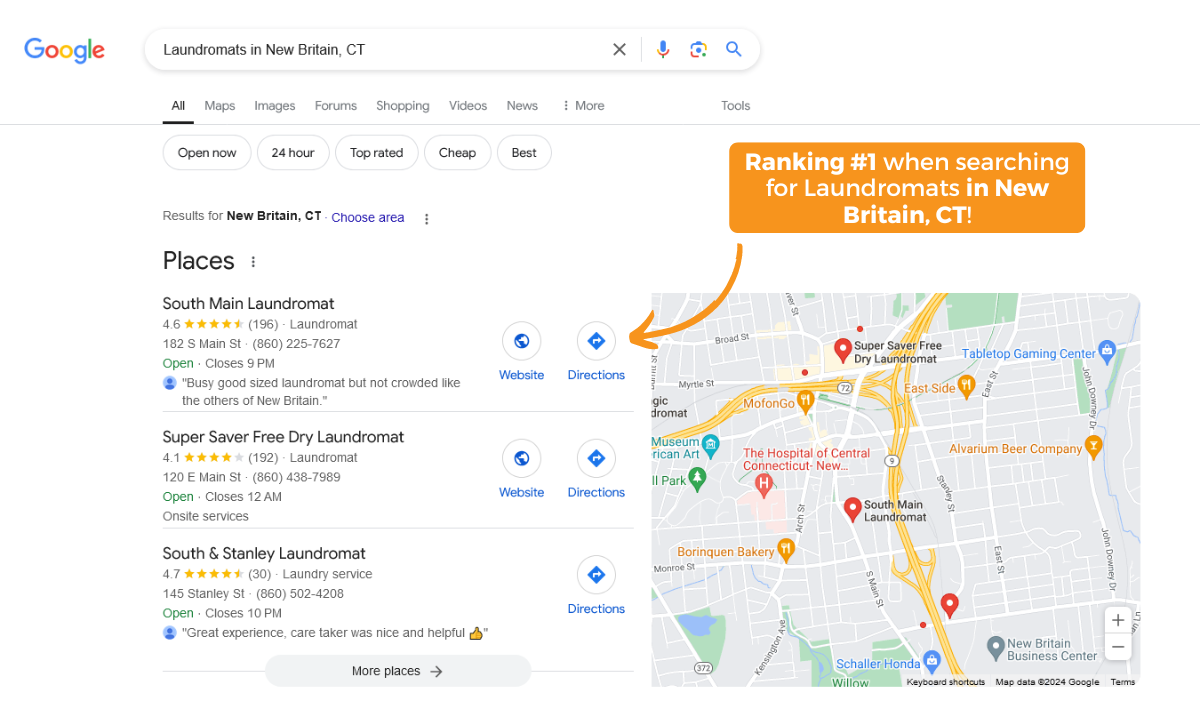Toggle the Open now filter chip

pos(207,153)
